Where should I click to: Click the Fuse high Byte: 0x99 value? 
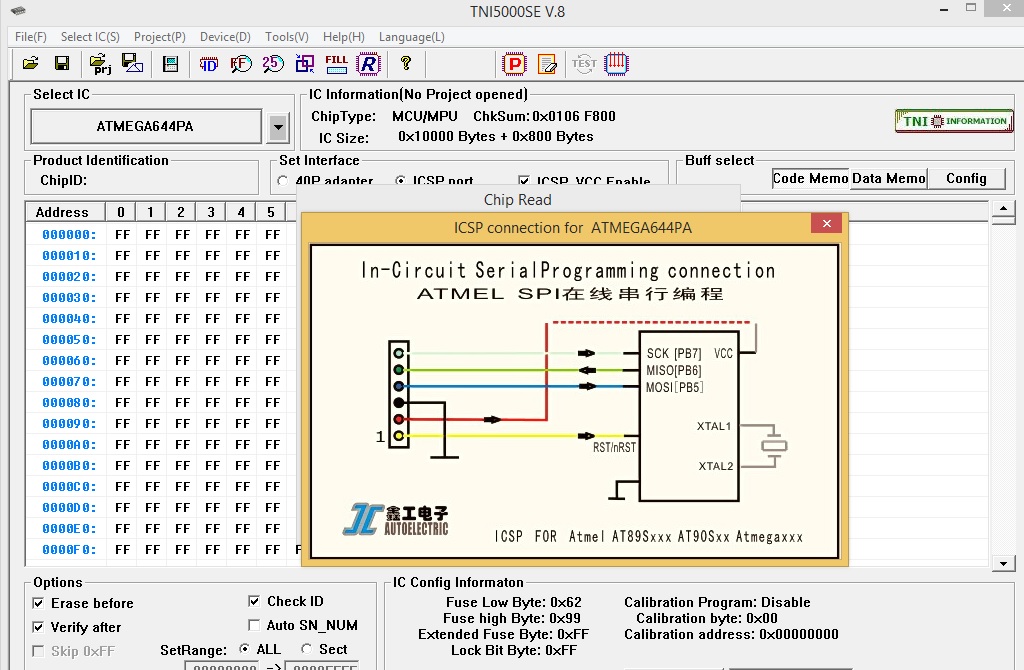(512, 618)
